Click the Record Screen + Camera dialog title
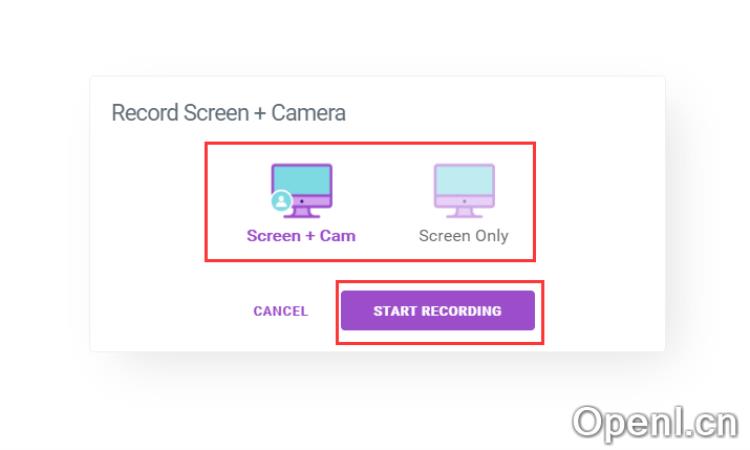 point(228,113)
